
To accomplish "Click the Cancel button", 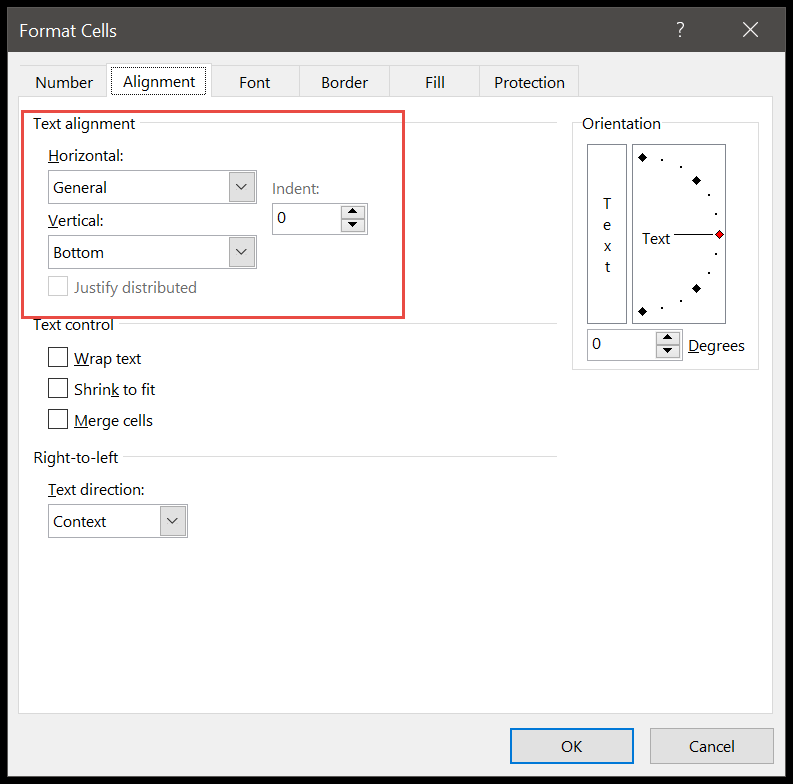I will click(x=711, y=746).
